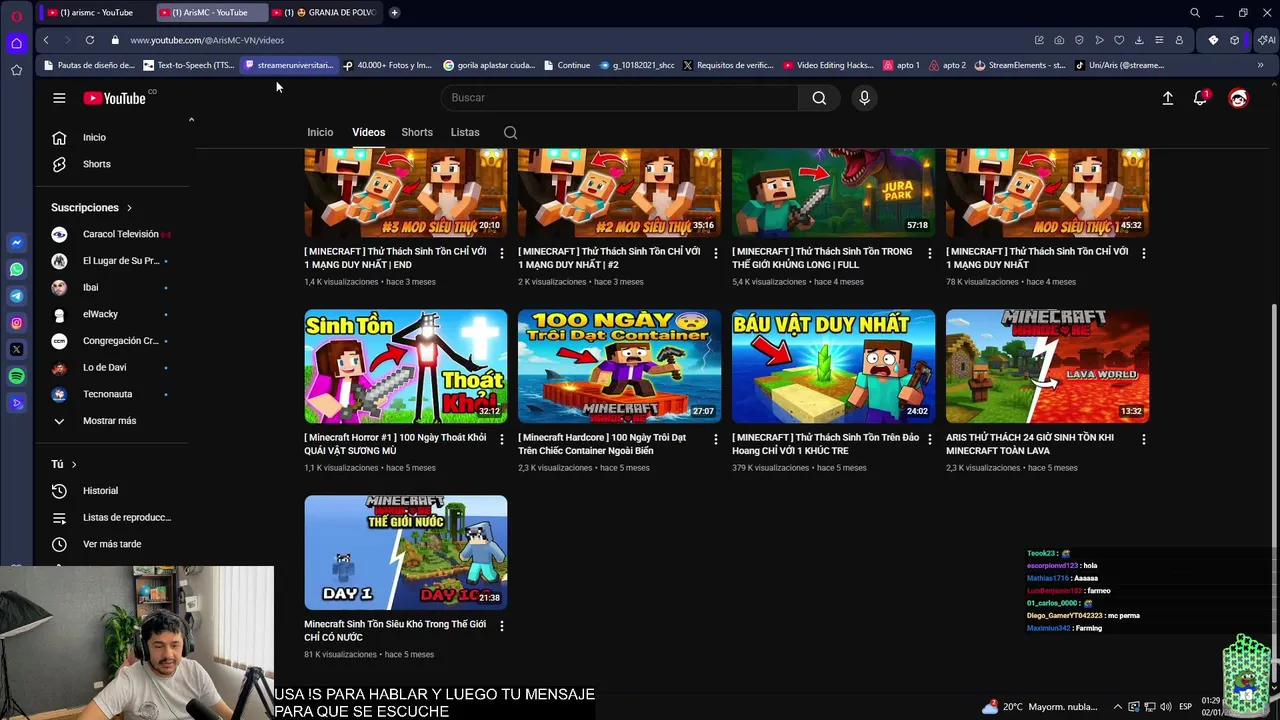The image size is (1280, 720).
Task: Click the YouTube search magnifier button
Action: click(819, 98)
